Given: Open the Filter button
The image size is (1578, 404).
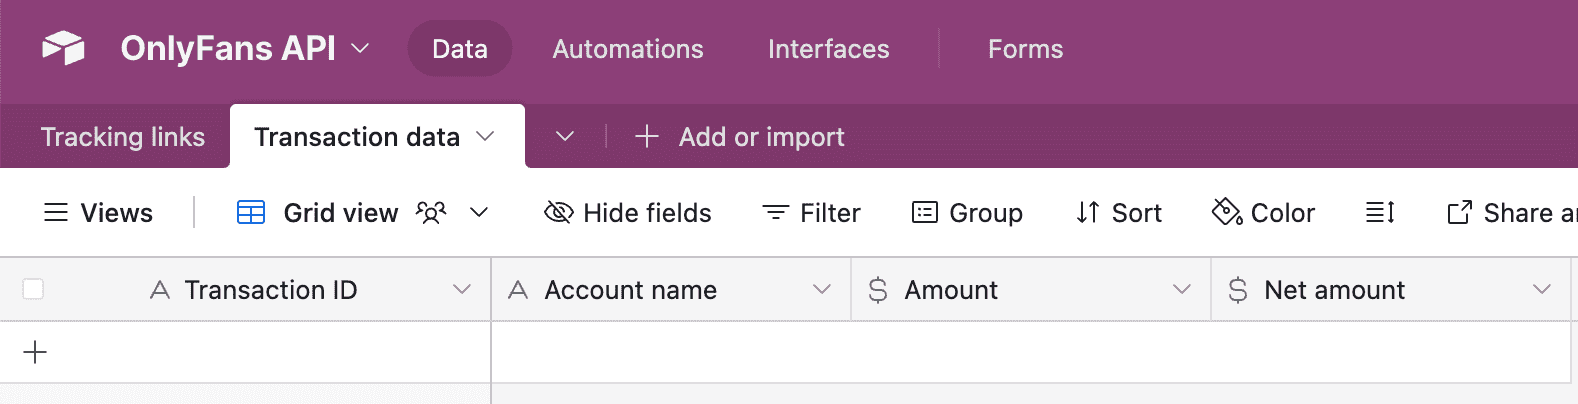Looking at the screenshot, I should (x=811, y=213).
